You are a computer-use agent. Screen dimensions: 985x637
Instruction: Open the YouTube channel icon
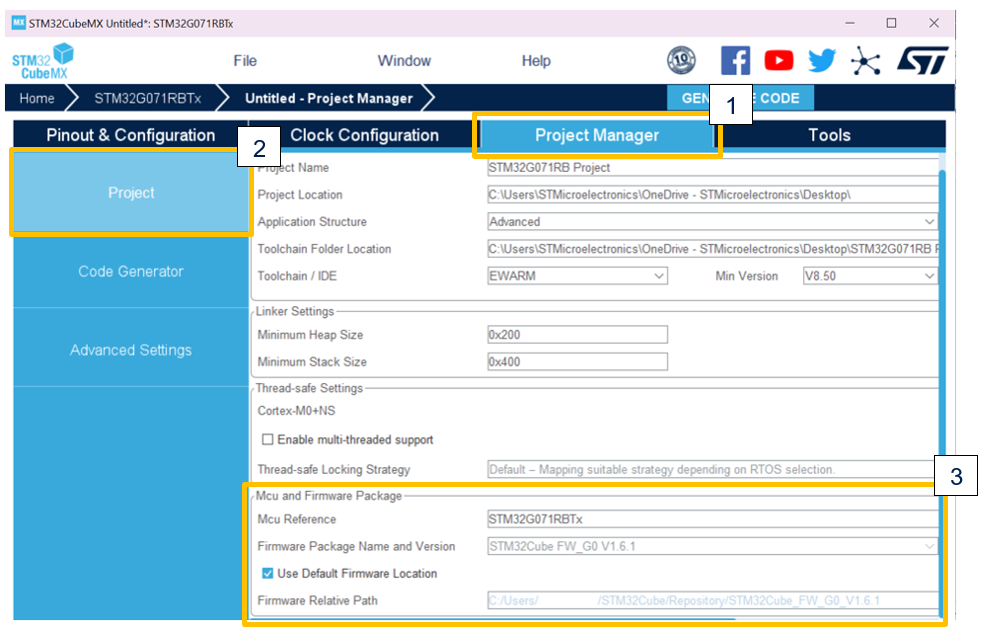coord(779,60)
